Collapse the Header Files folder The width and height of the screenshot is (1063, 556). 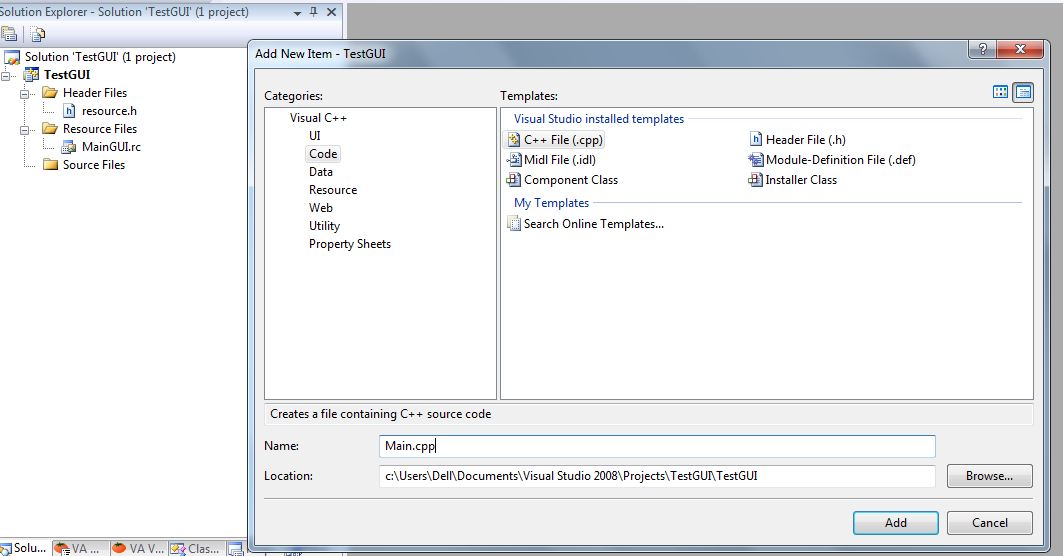coord(24,93)
